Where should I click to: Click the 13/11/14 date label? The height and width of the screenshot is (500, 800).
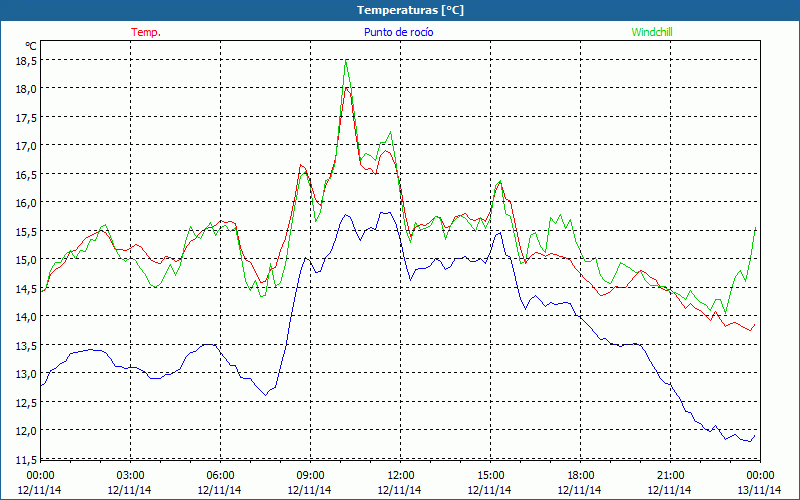(x=759, y=490)
